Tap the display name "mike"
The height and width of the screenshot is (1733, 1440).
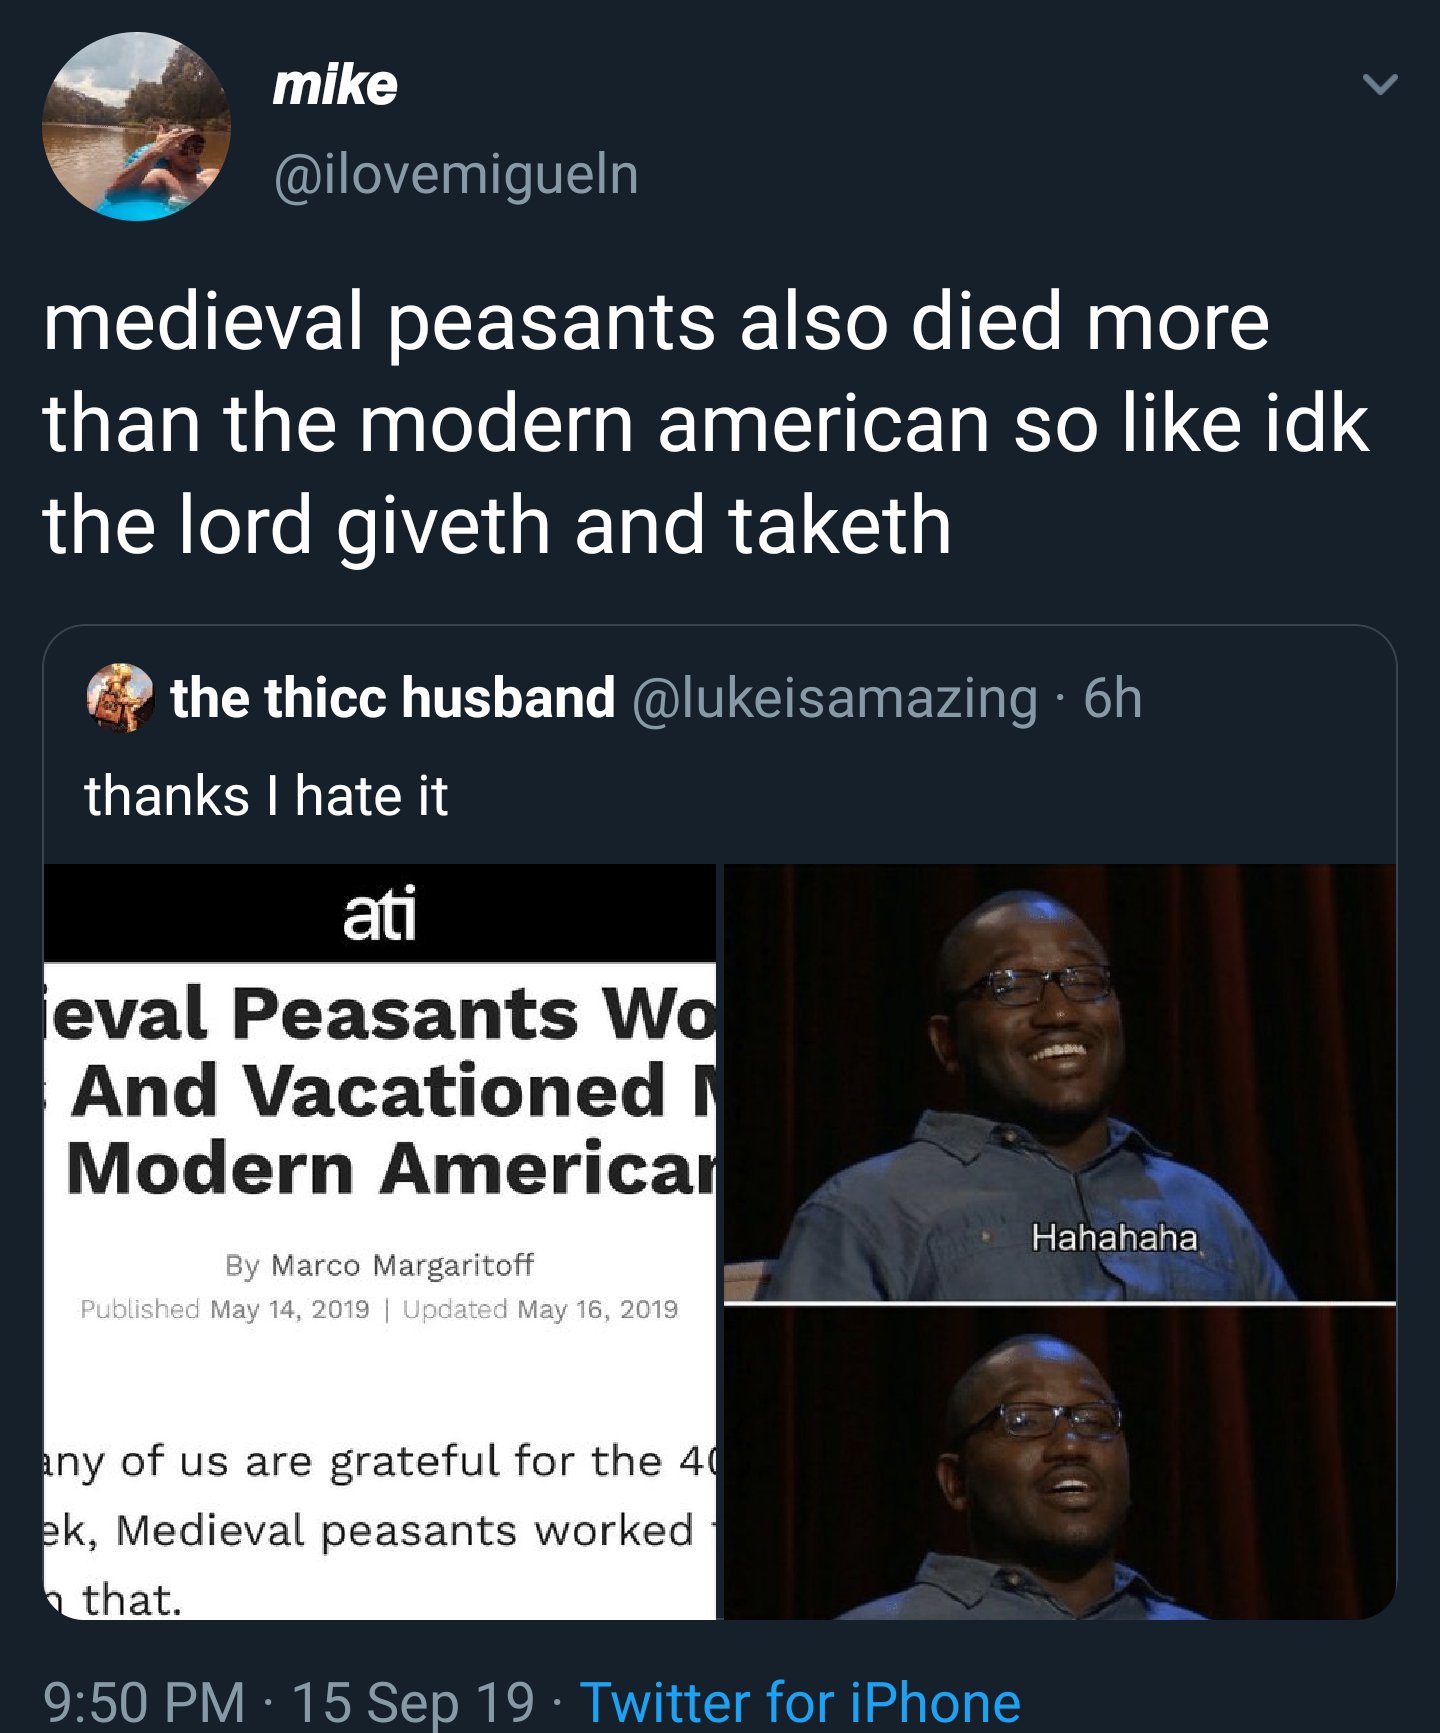[x=335, y=84]
